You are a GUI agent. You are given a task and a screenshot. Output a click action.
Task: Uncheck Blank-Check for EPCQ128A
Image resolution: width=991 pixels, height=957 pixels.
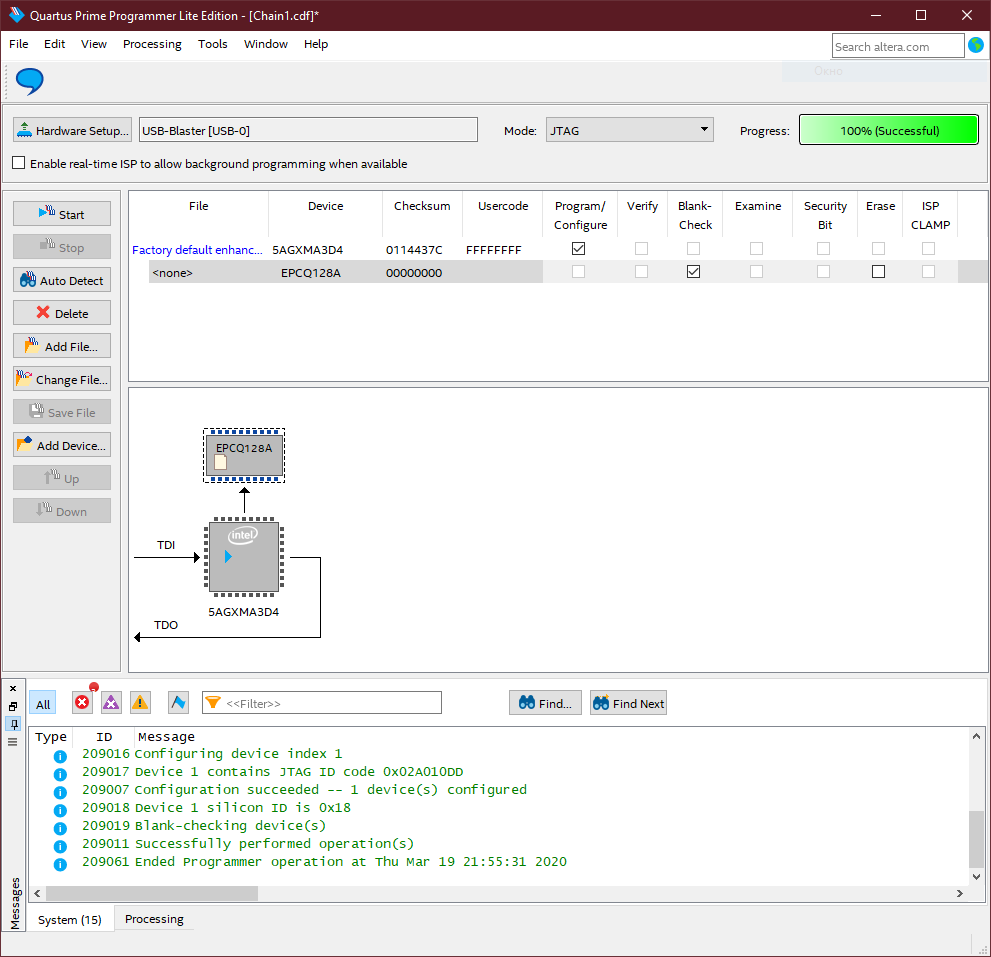pyautogui.click(x=693, y=271)
